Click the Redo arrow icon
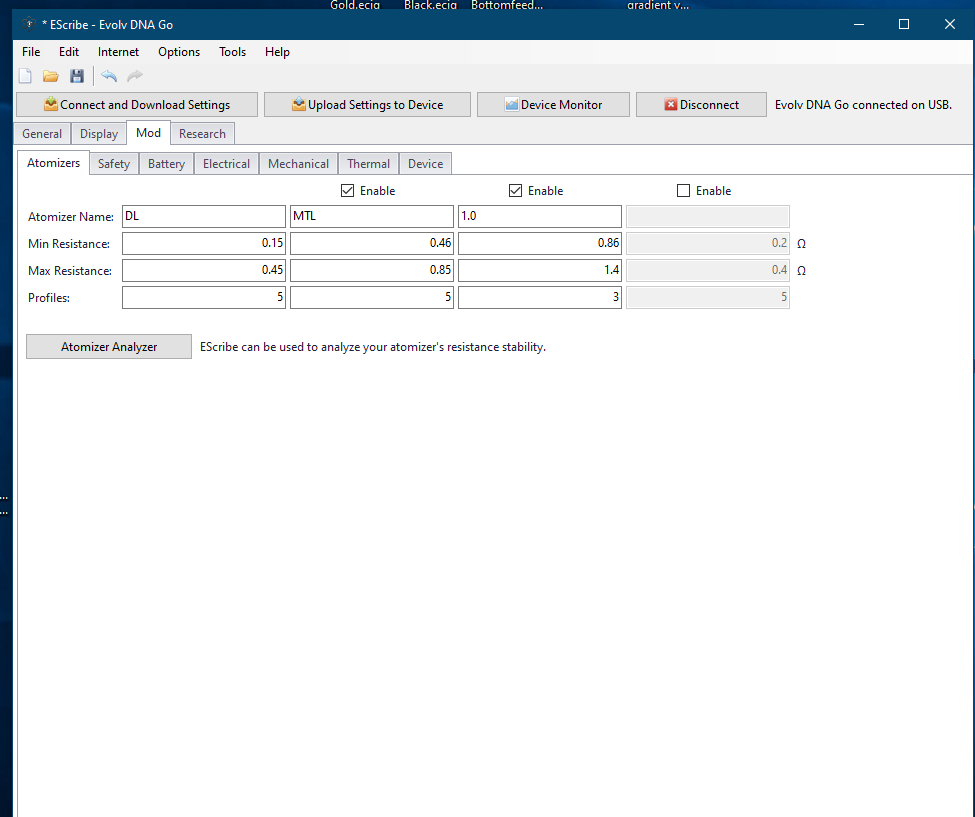Image resolution: width=975 pixels, height=817 pixels. click(x=135, y=76)
